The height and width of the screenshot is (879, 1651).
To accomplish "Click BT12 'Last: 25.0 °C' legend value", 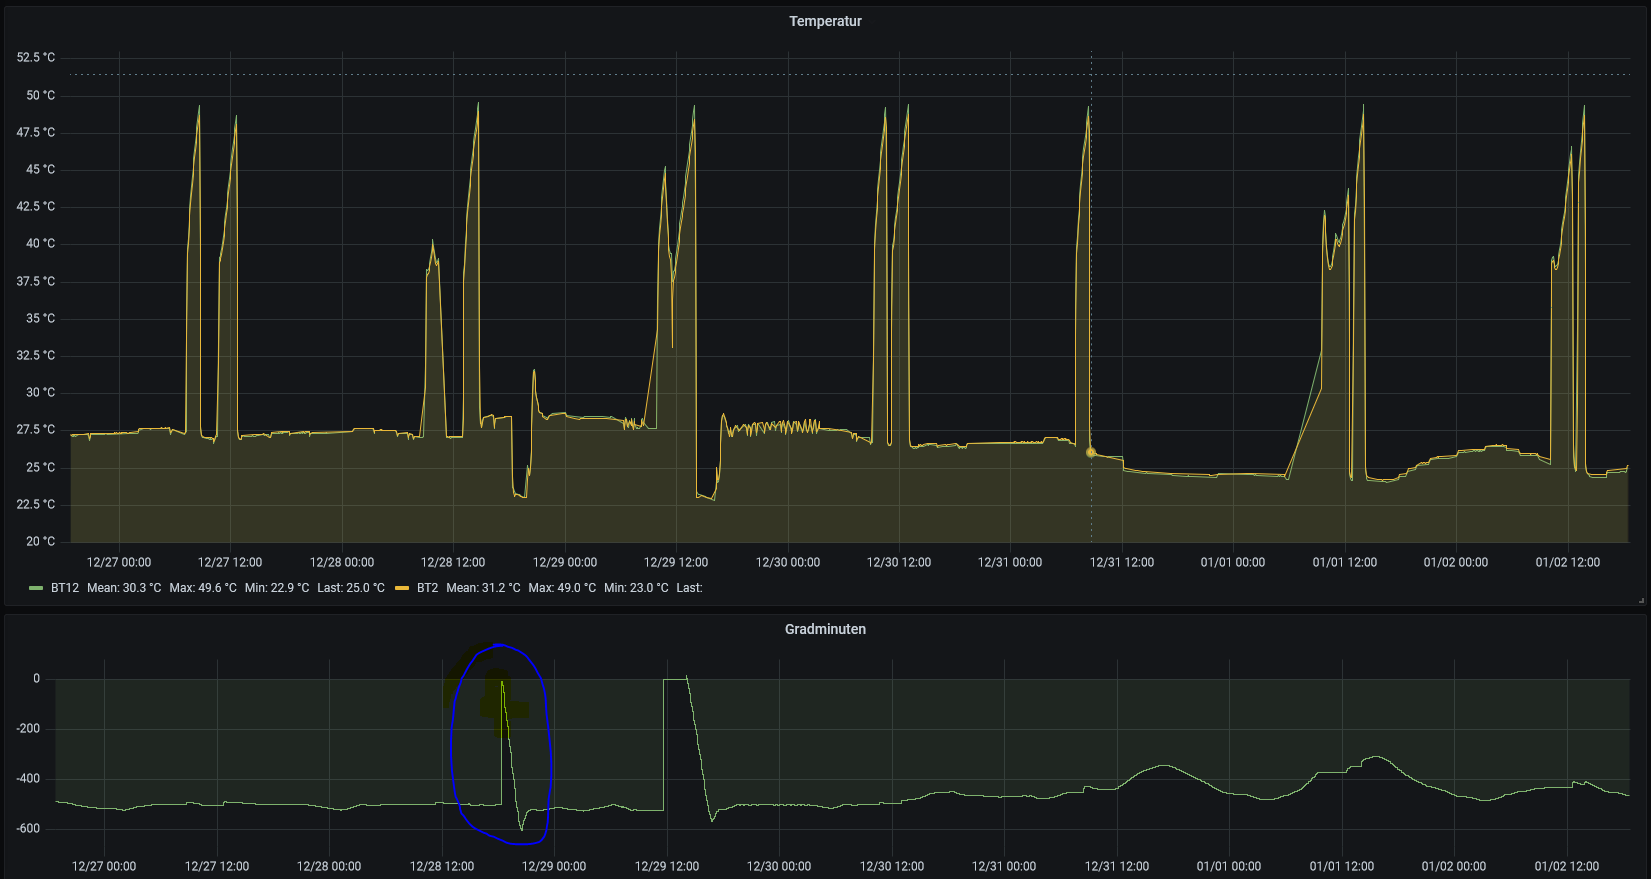I will pyautogui.click(x=351, y=588).
